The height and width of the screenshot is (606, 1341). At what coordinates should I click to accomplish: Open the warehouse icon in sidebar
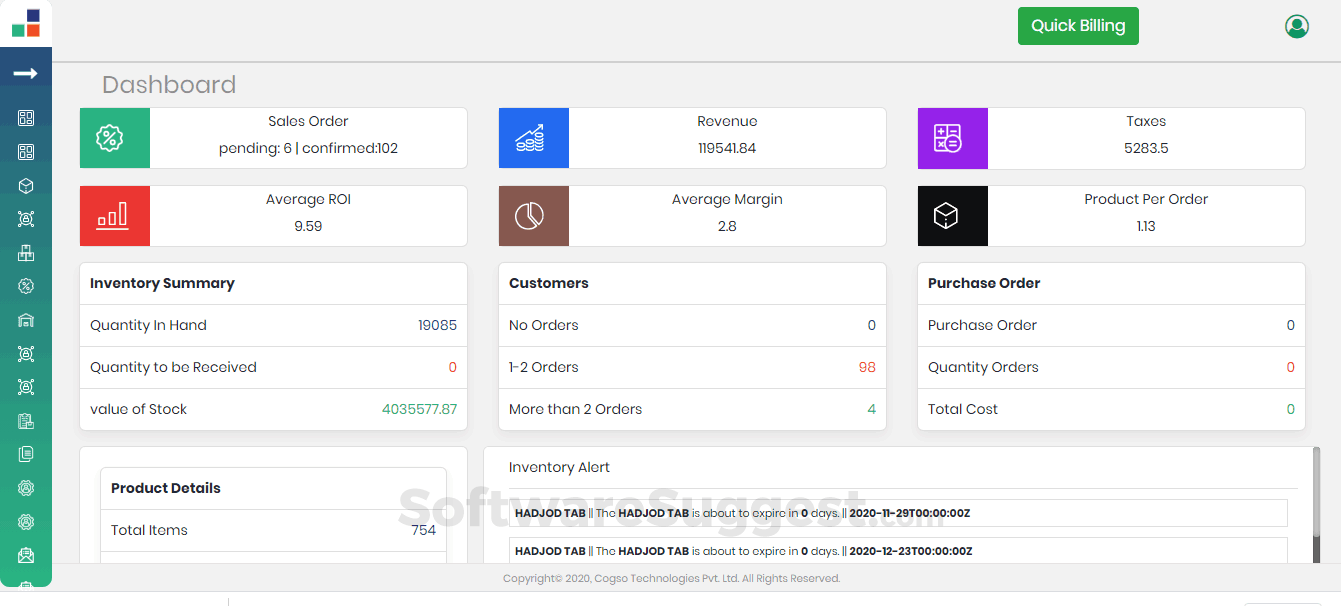[x=26, y=320]
